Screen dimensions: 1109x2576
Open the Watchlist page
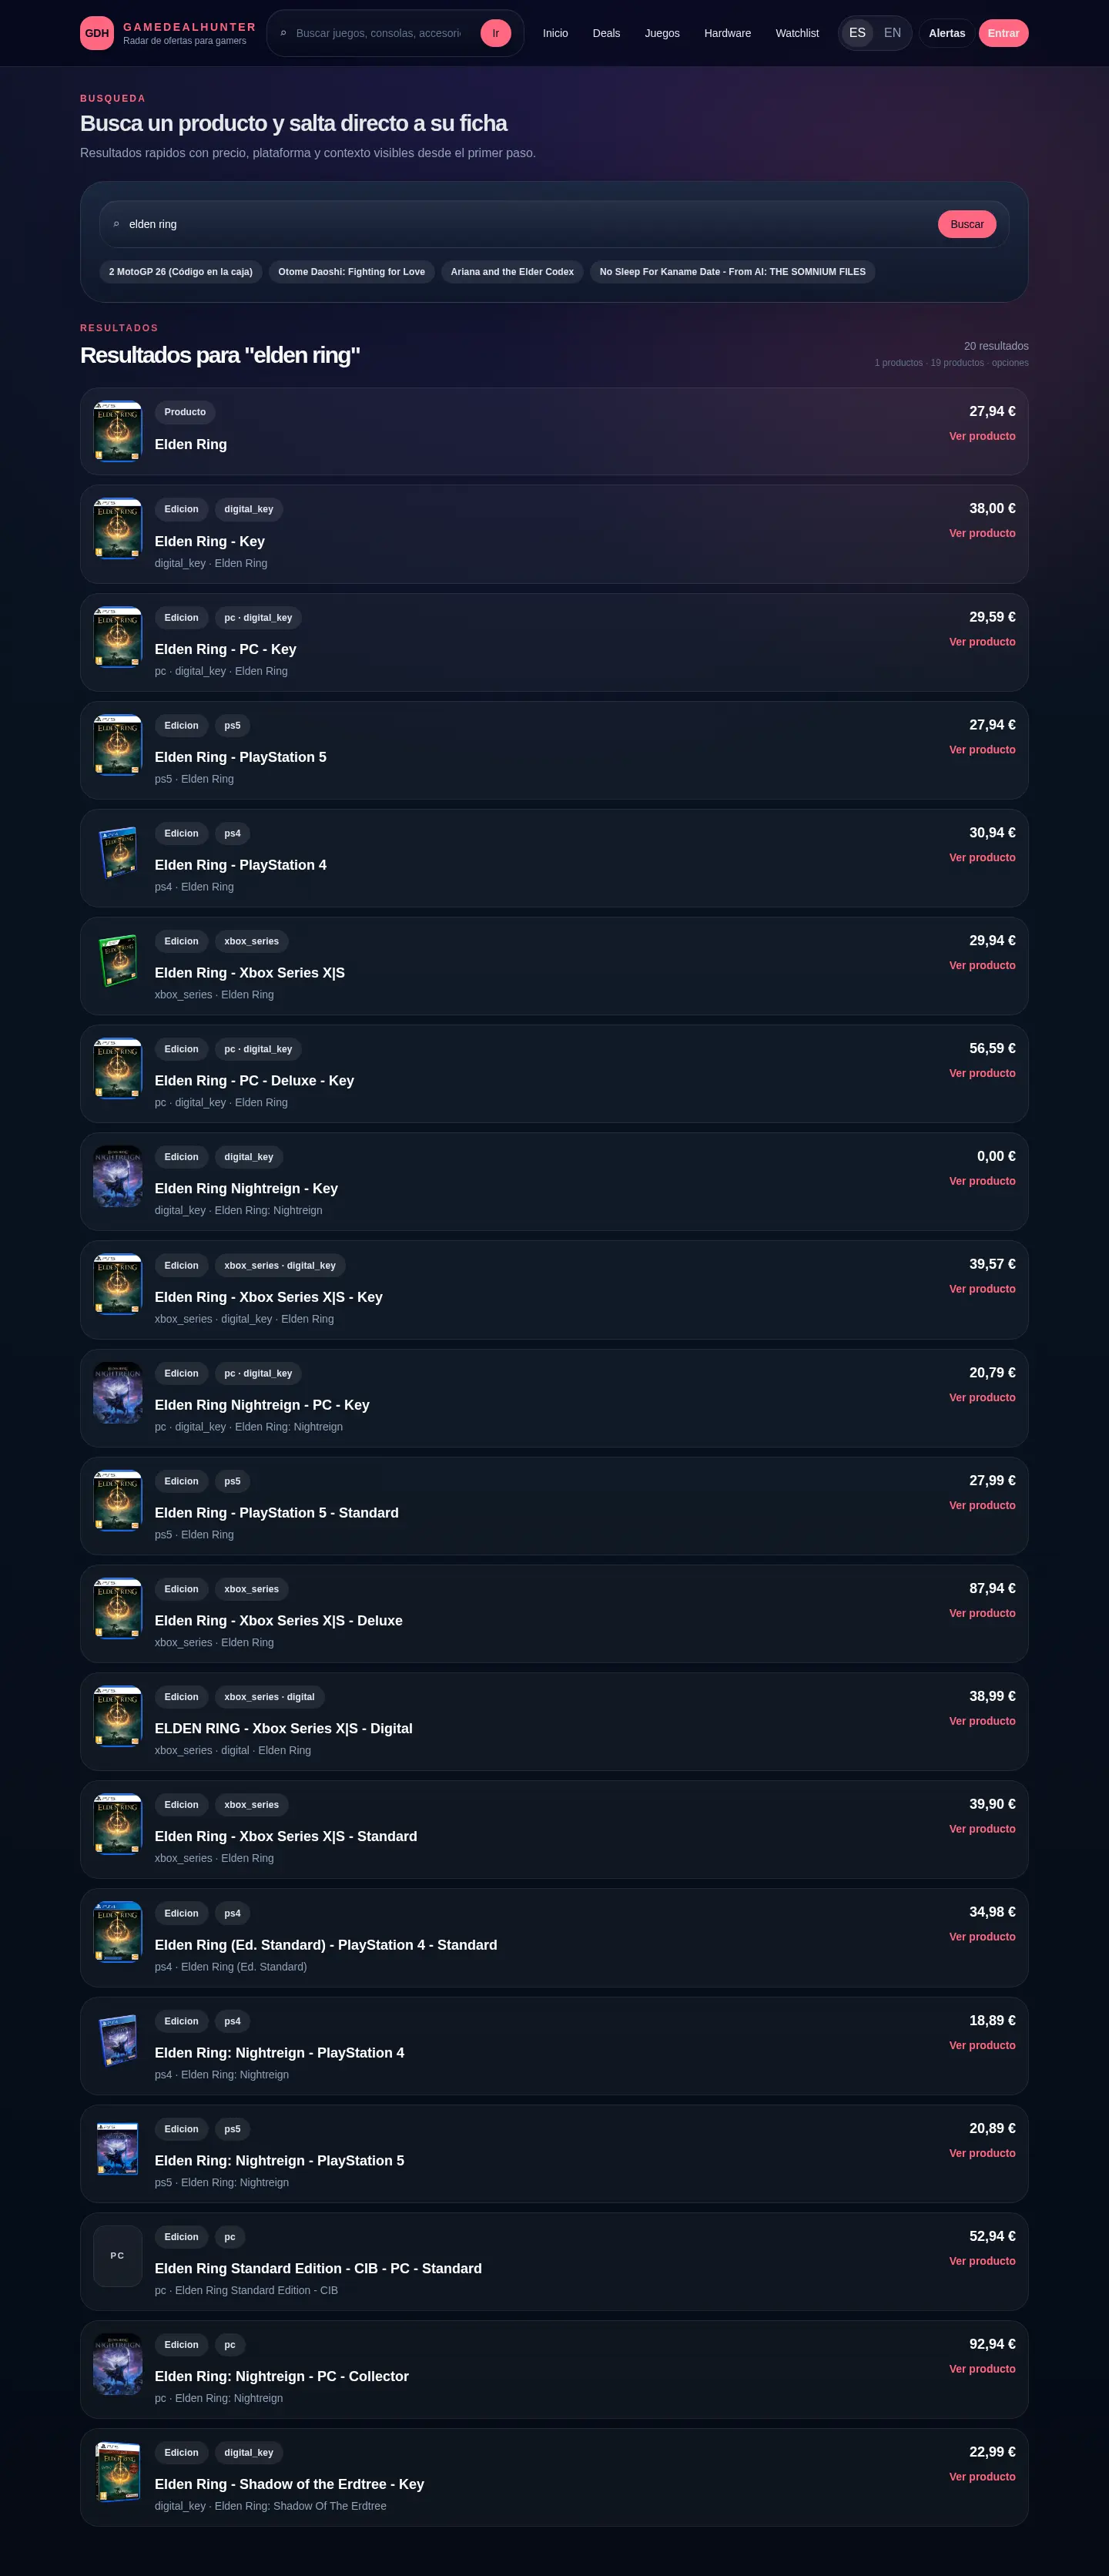click(x=796, y=33)
